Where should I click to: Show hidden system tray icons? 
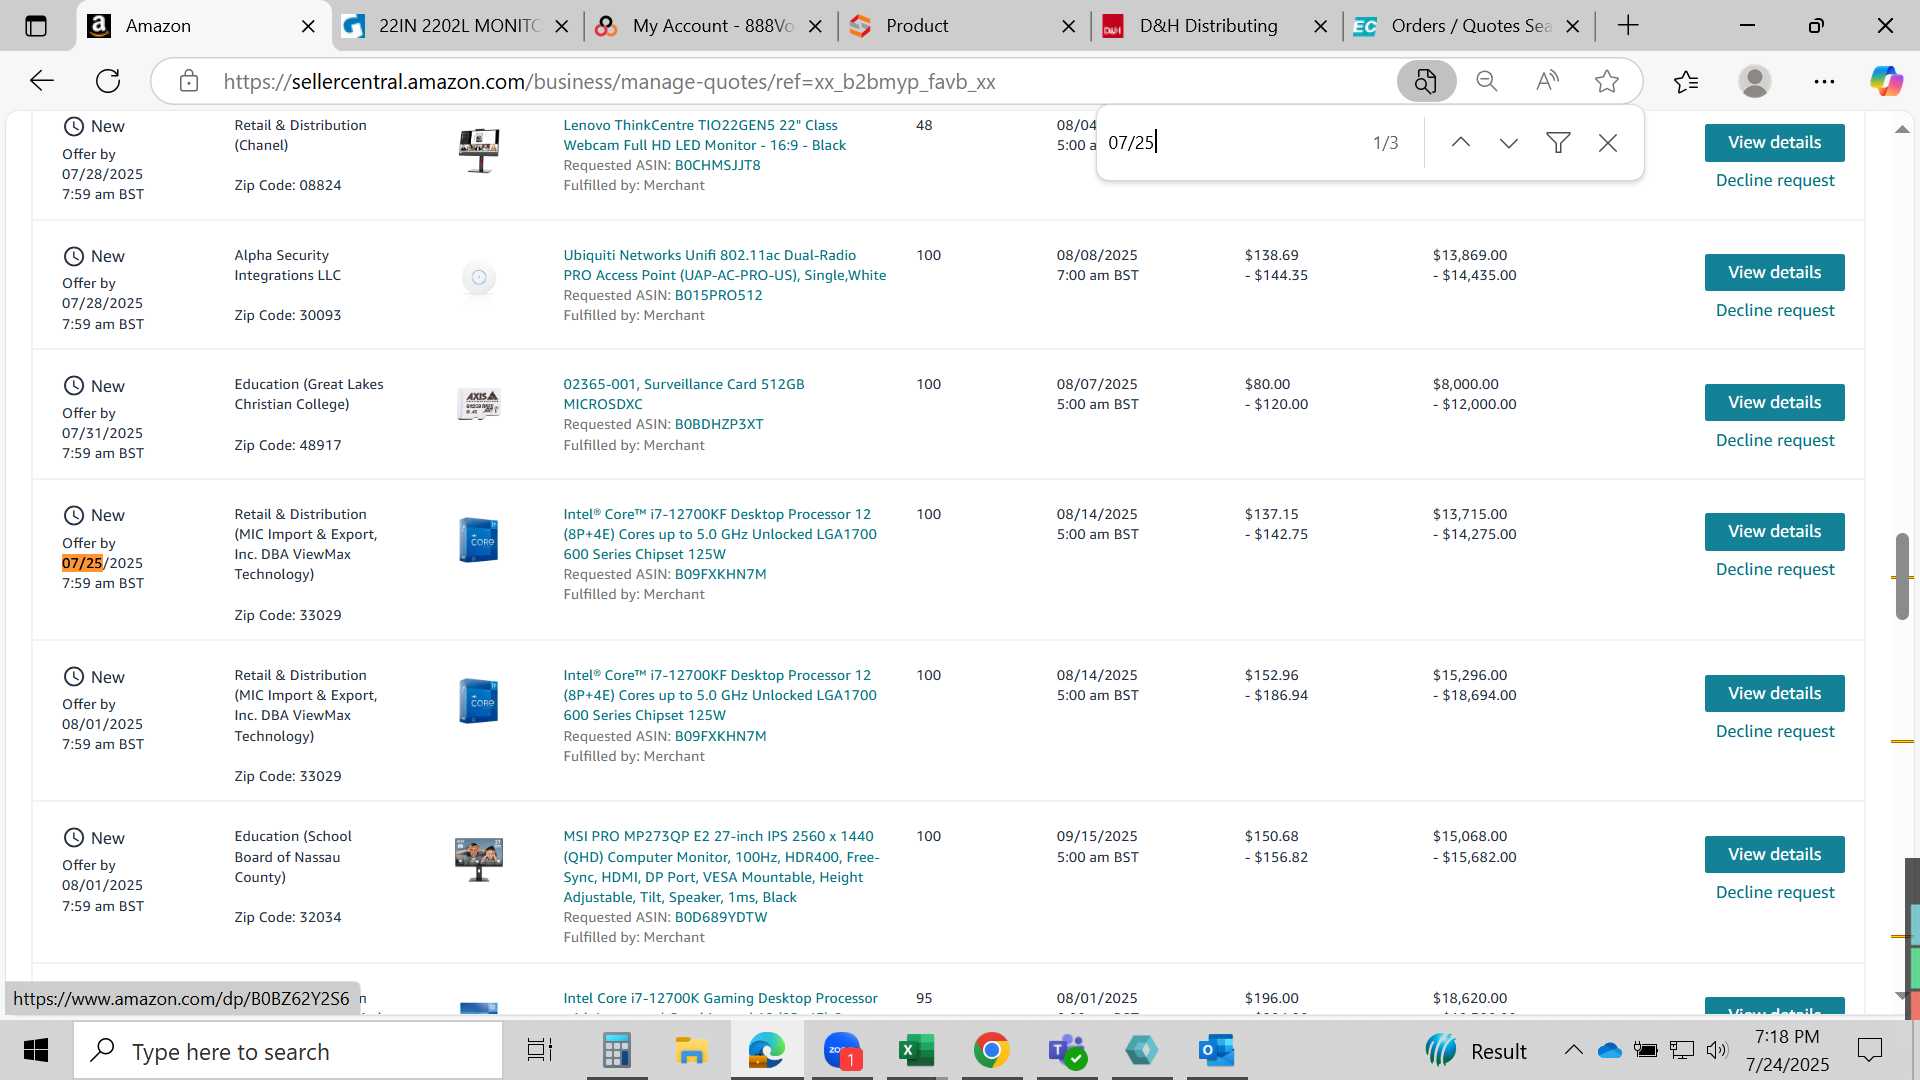pyautogui.click(x=1573, y=1050)
